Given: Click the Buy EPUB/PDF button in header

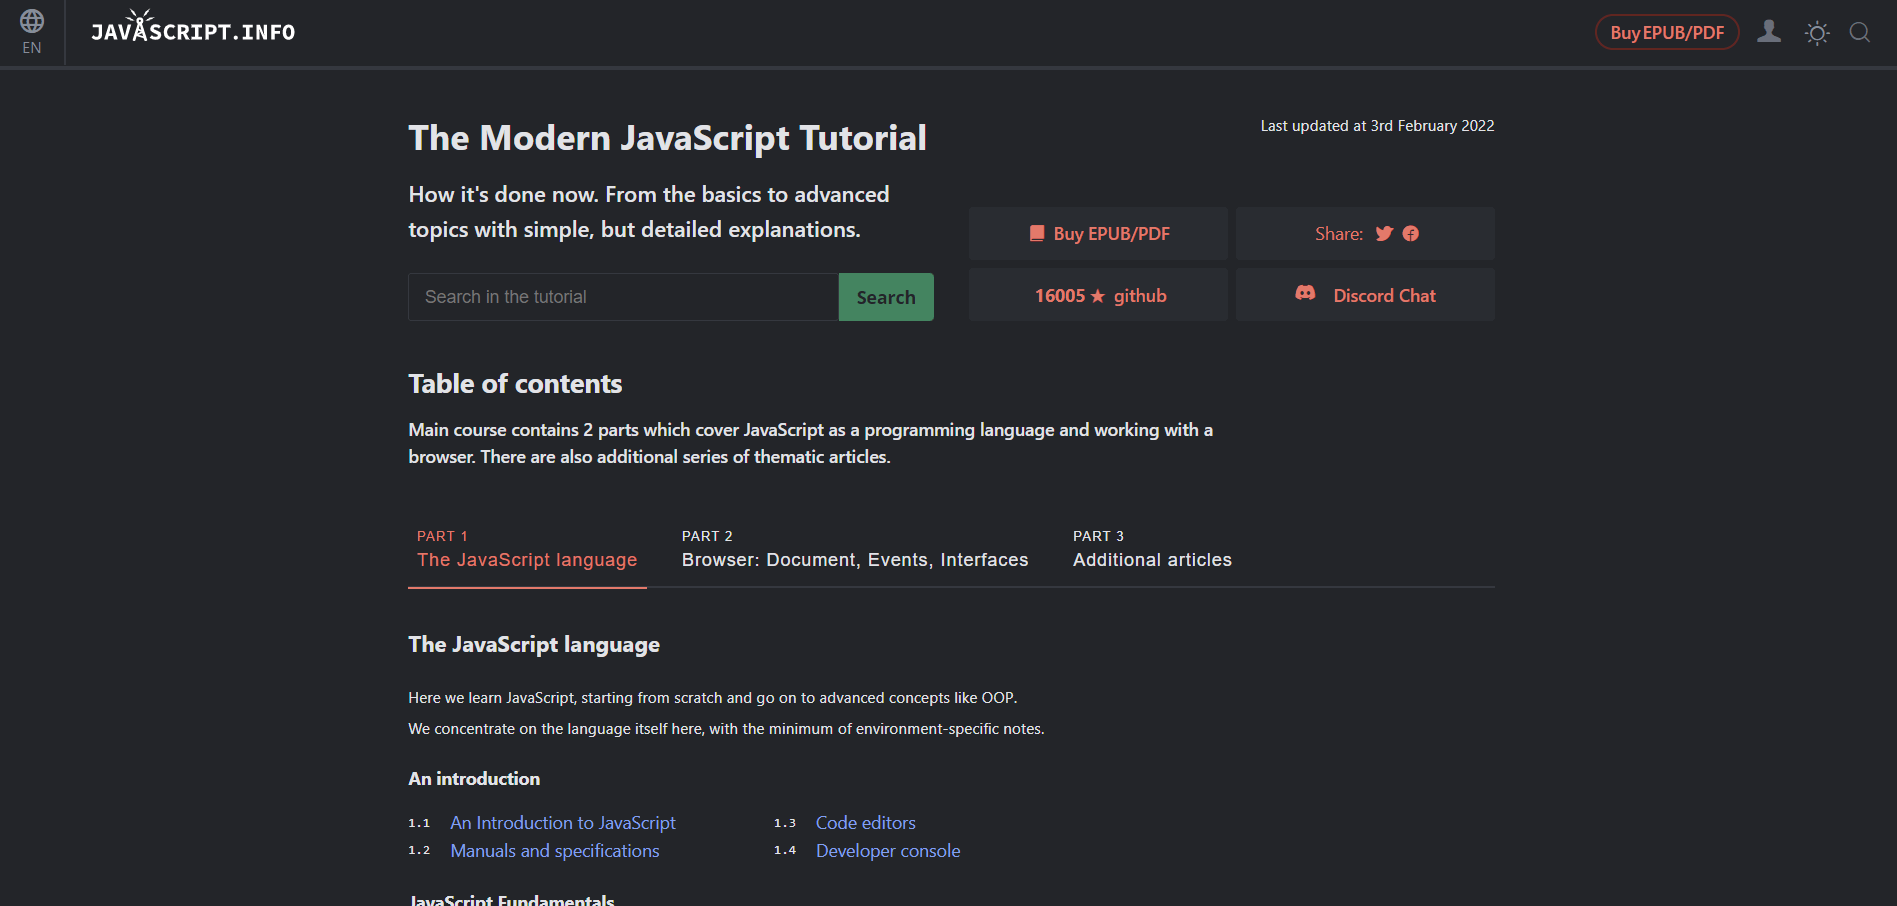Looking at the screenshot, I should coord(1667,33).
